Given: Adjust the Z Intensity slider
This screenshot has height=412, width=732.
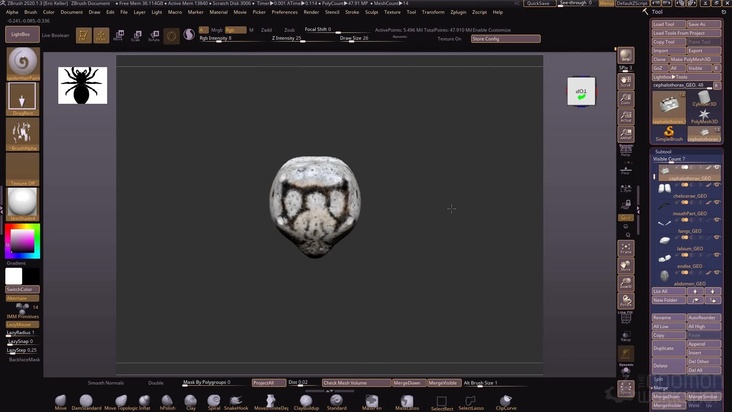Looking at the screenshot, I should pos(301,38).
